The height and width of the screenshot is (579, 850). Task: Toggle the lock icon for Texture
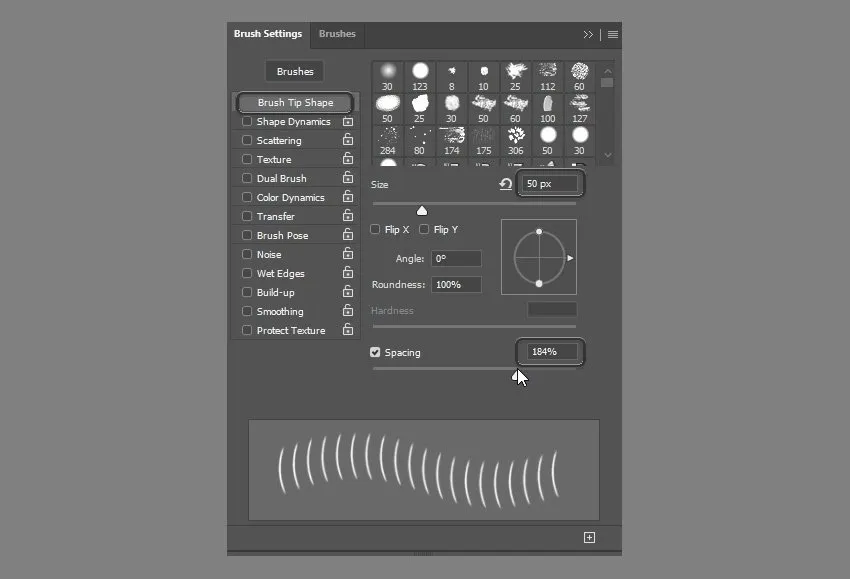[348, 160]
